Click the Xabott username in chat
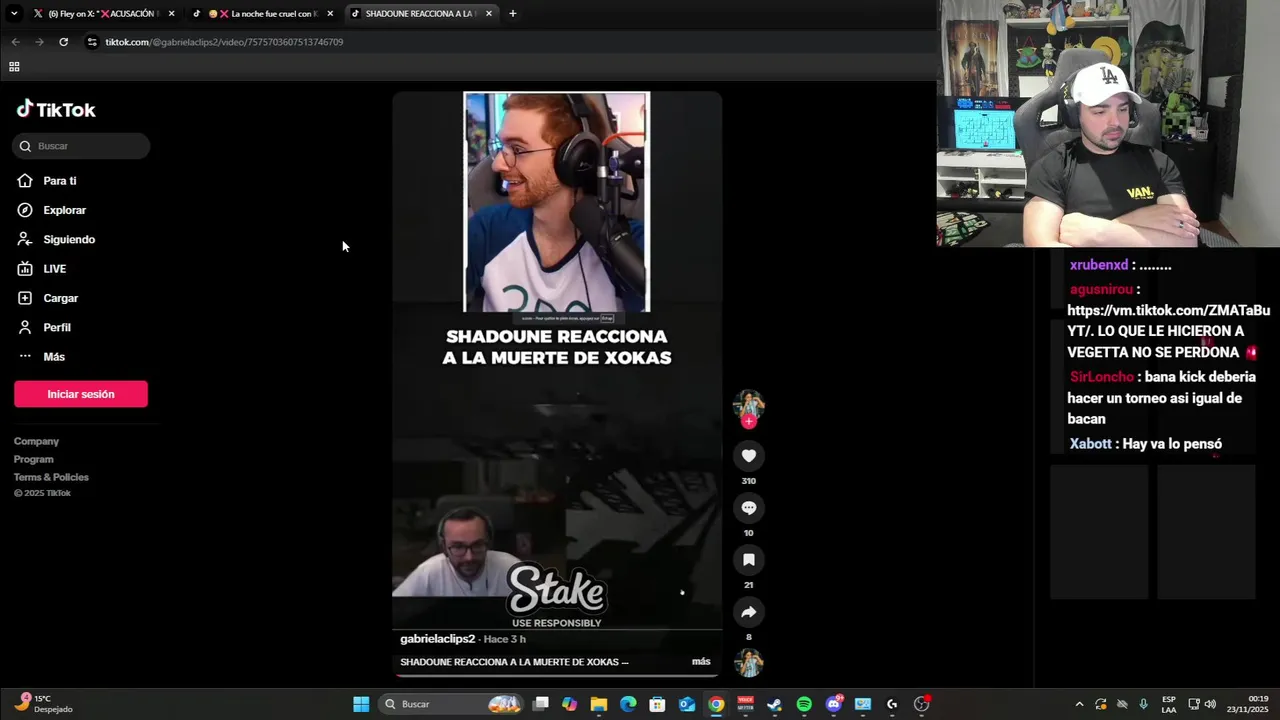This screenshot has width=1280, height=720. (1090, 444)
